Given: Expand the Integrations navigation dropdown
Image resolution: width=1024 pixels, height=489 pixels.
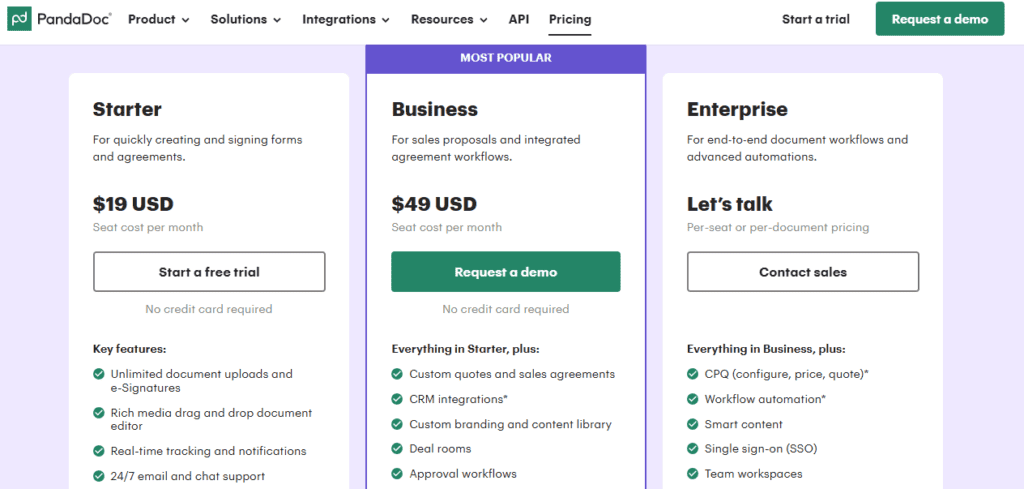Looking at the screenshot, I should click(x=346, y=19).
